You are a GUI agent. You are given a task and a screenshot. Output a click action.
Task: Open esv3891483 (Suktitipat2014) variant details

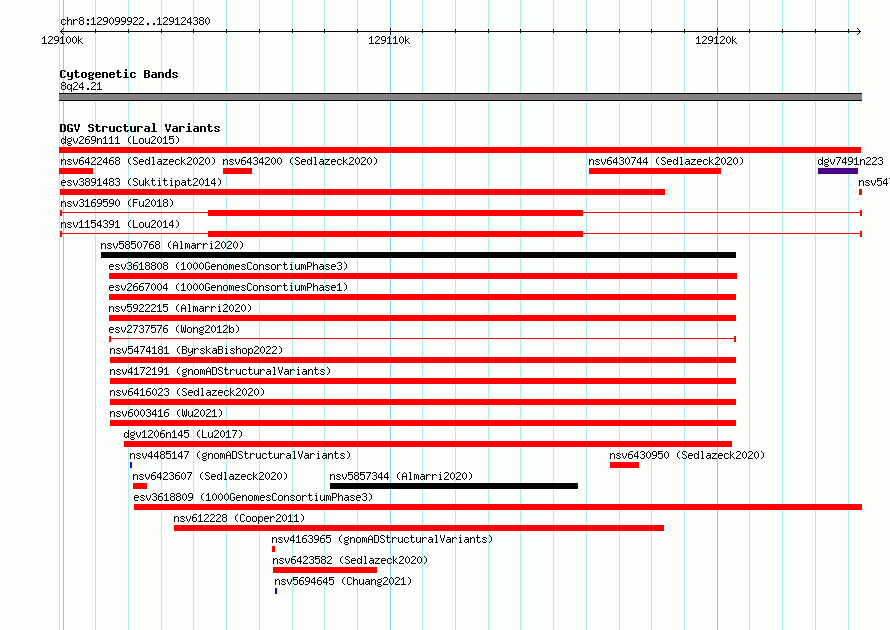tap(362, 192)
